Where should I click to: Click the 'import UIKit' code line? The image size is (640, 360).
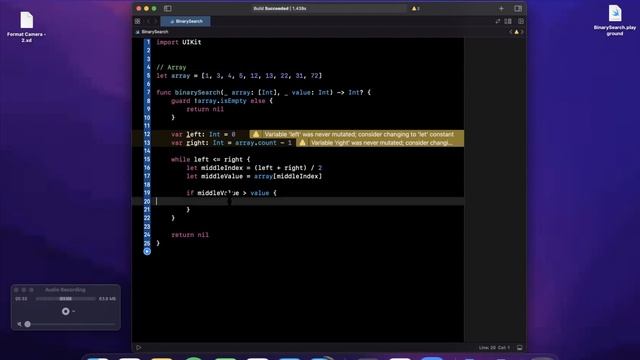click(x=179, y=42)
